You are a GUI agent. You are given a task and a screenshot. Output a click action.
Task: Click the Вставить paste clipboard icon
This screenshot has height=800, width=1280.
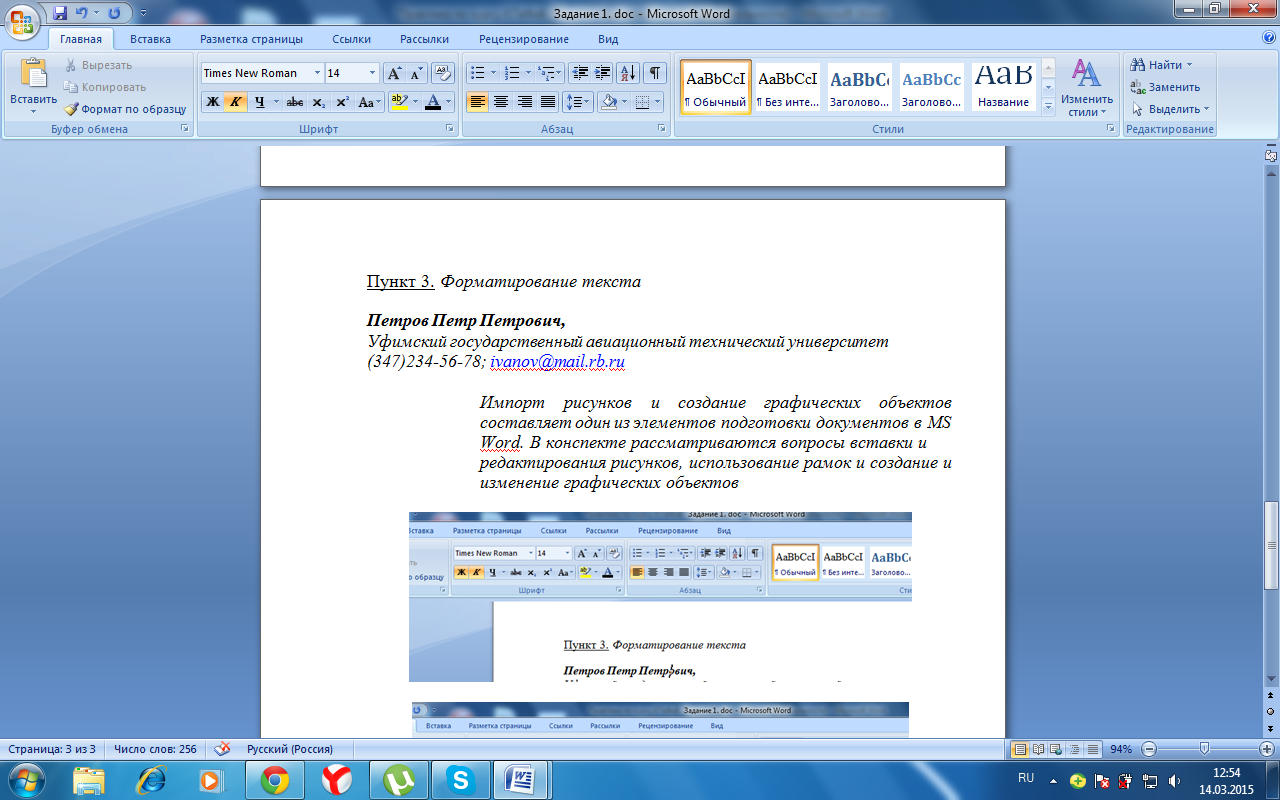coord(33,74)
